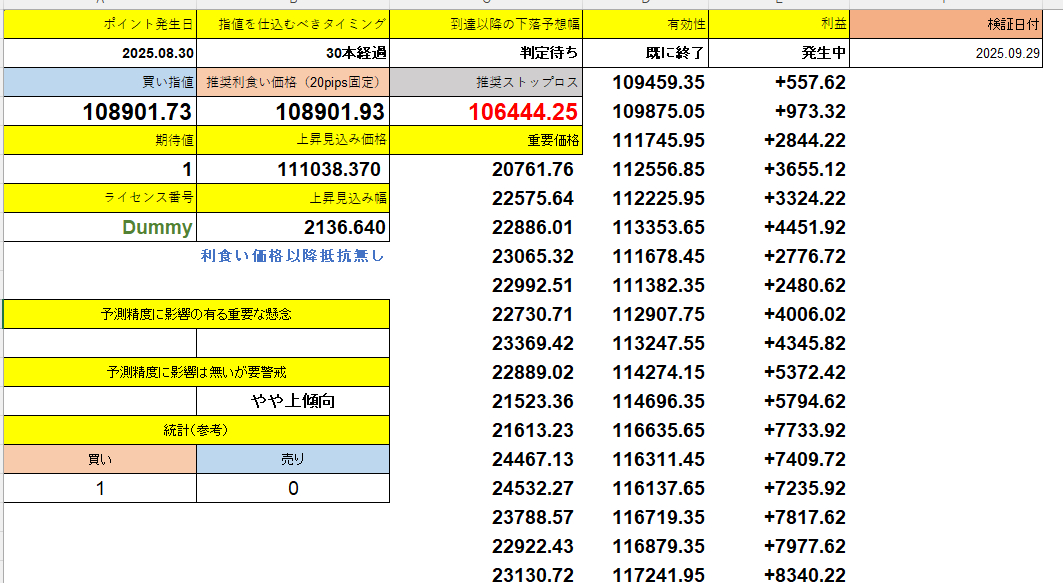Select the 統計(参考) yellow header
This screenshot has width=1063, height=583.
(196, 430)
